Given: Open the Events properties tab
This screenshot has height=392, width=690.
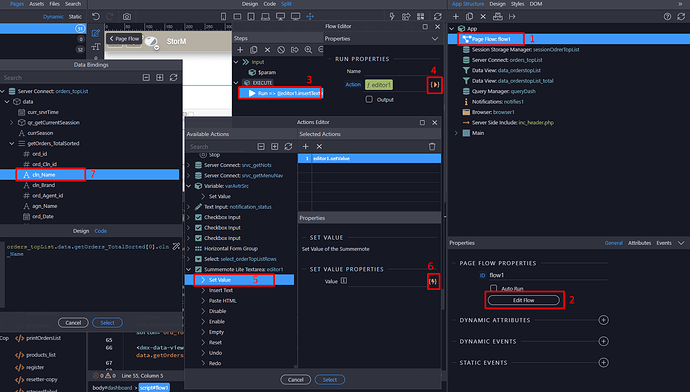Looking at the screenshot, I should tap(664, 243).
